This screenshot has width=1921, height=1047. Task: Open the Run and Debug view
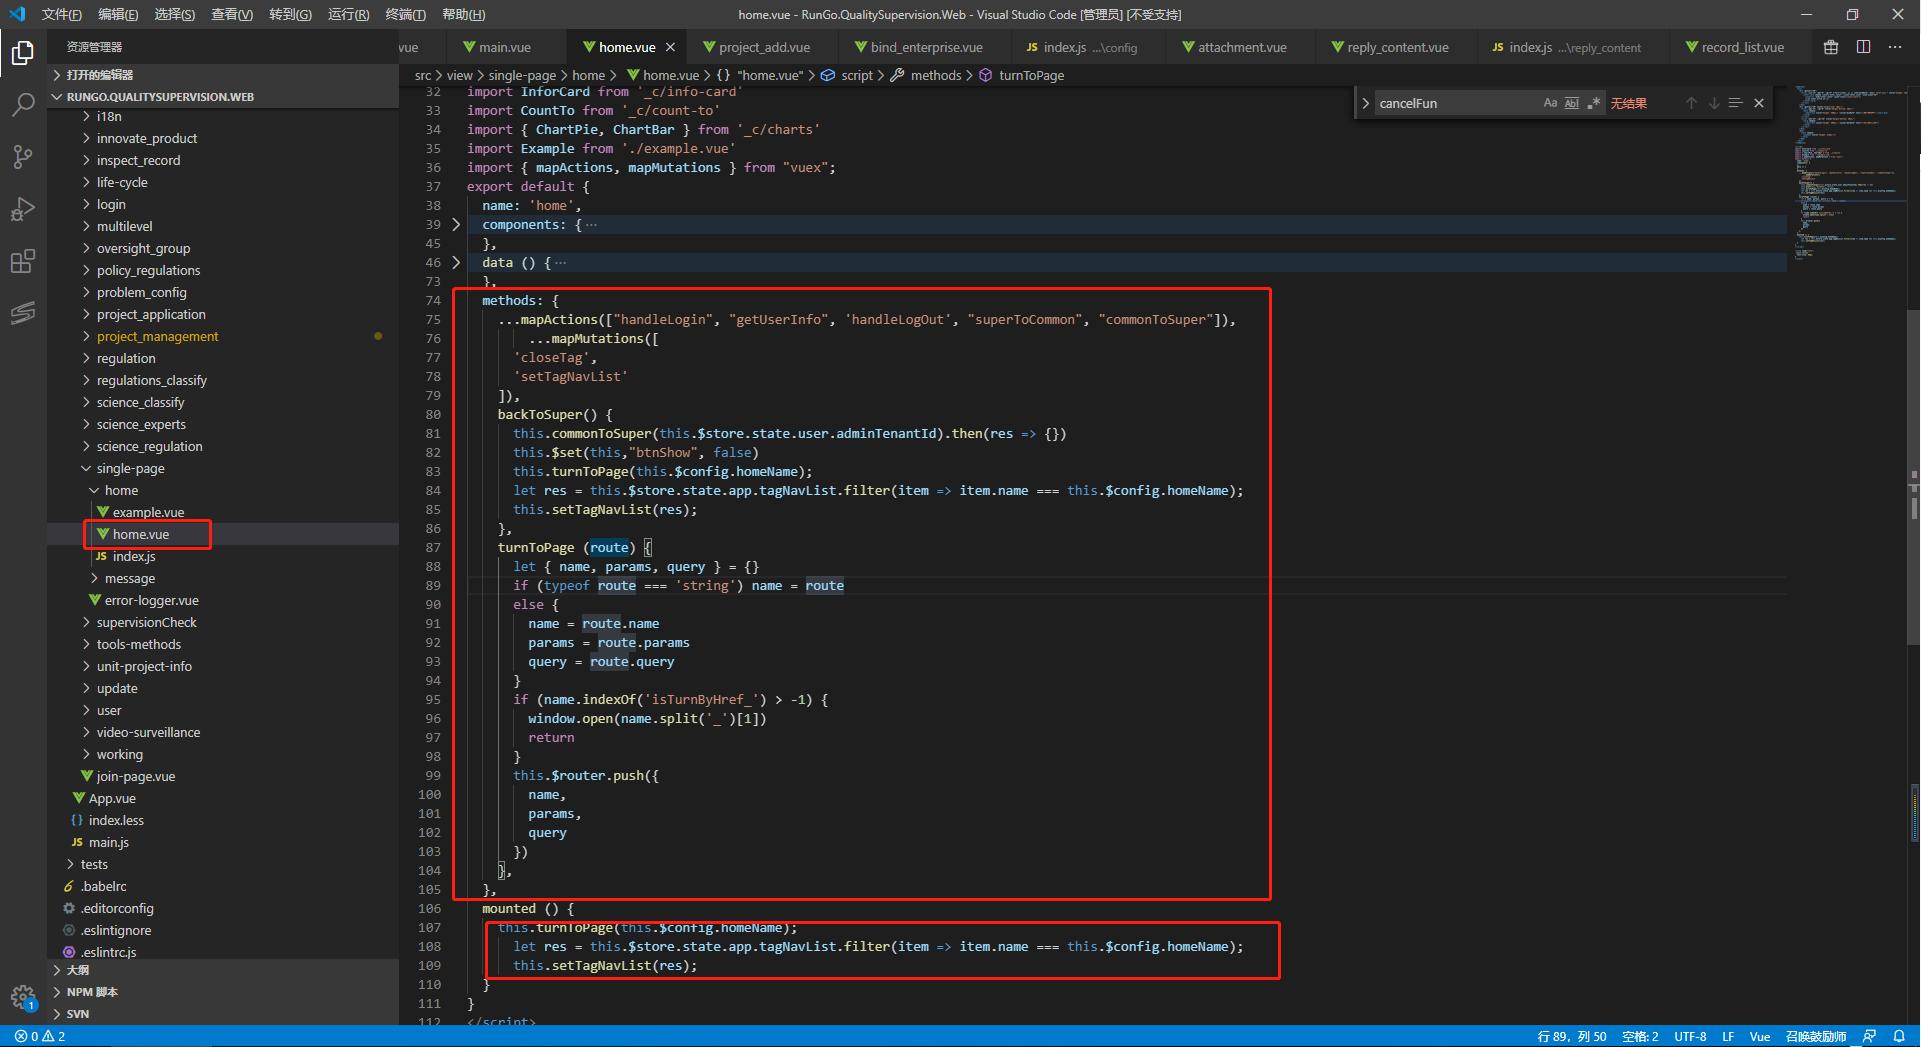click(22, 209)
